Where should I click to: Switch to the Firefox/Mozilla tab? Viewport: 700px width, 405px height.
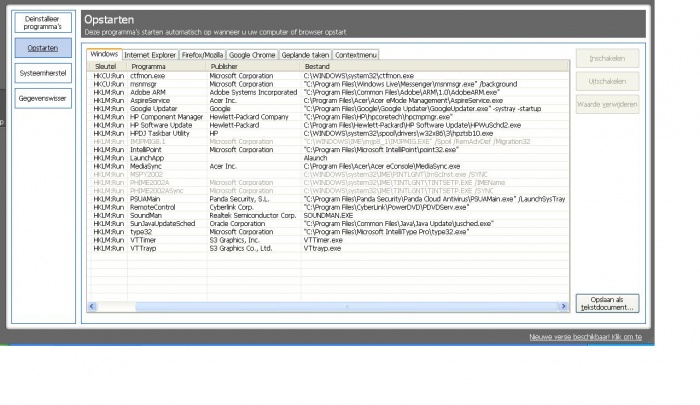(203, 55)
